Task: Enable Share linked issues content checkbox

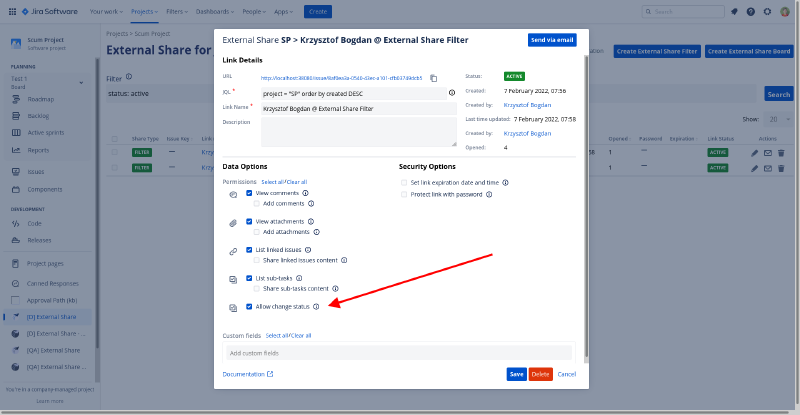Action: pos(257,260)
